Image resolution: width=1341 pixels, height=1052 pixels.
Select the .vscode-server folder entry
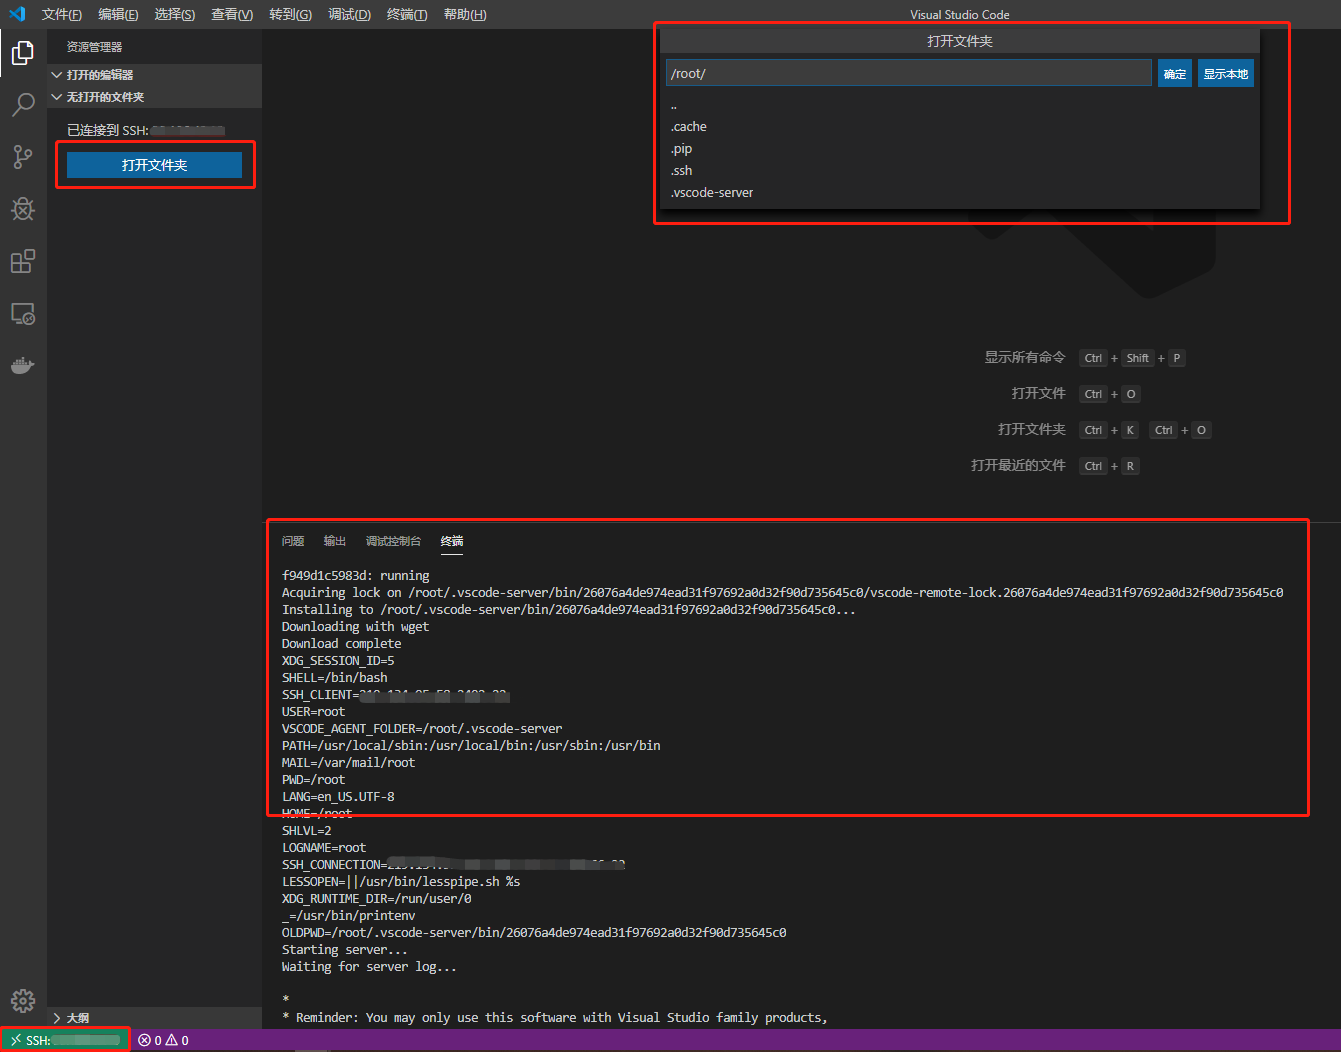click(960, 193)
